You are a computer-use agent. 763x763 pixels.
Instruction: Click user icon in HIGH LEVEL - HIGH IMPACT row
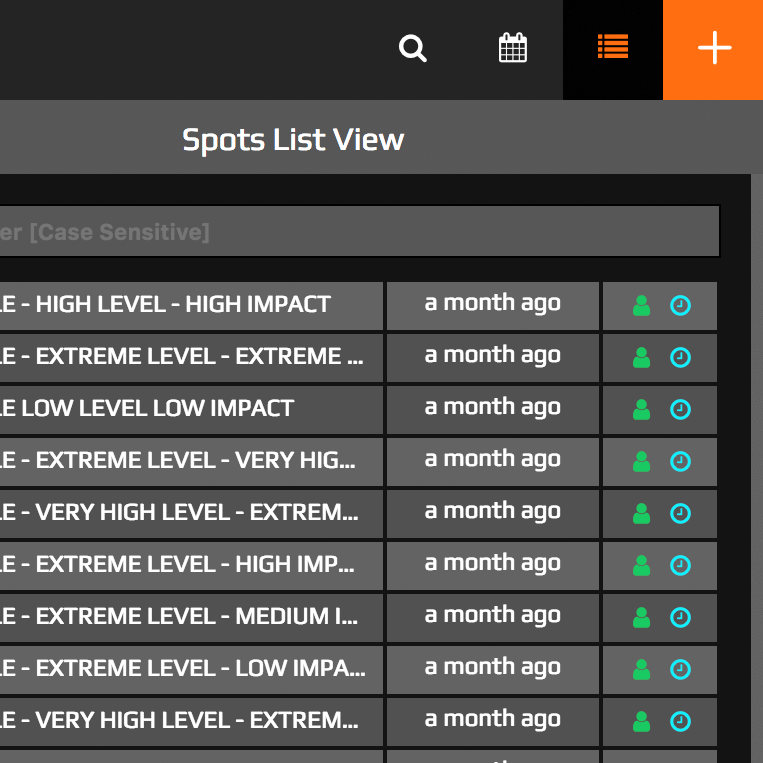coord(641,306)
